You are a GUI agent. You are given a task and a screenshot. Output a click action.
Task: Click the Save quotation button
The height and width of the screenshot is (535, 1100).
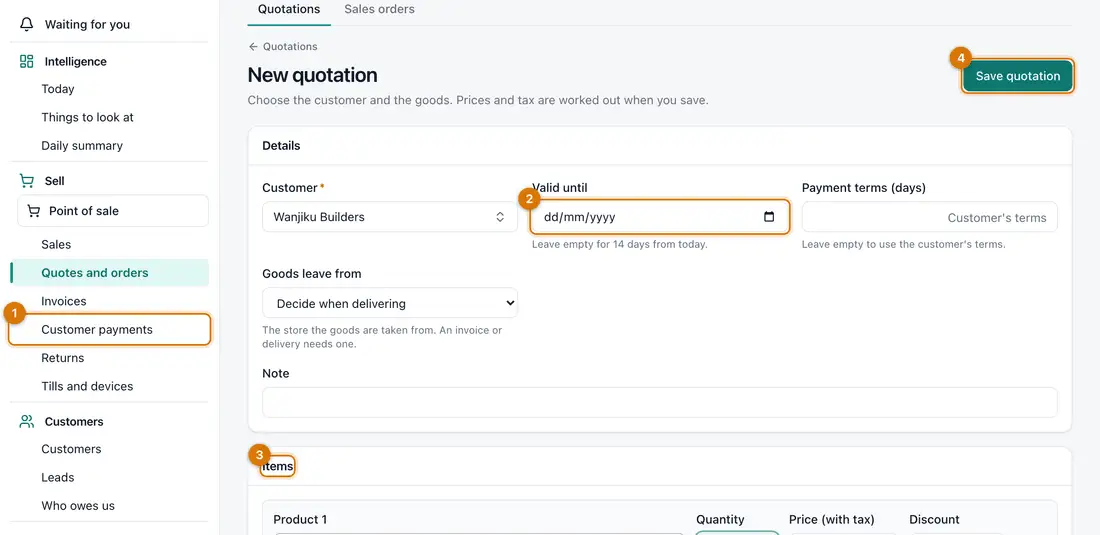tap(1017, 76)
